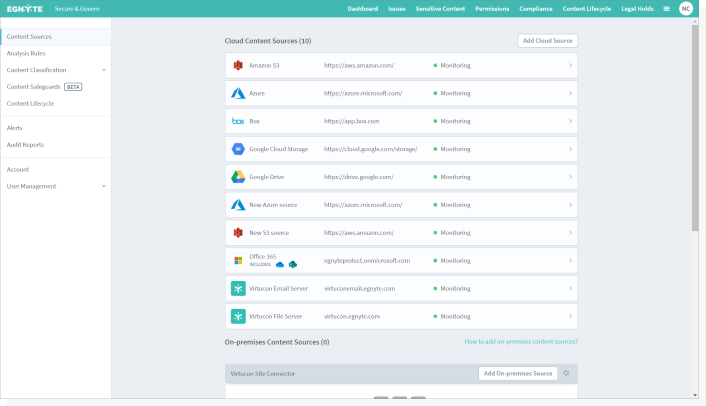Open the Legal Holds tab
The width and height of the screenshot is (706, 406).
[x=637, y=9]
